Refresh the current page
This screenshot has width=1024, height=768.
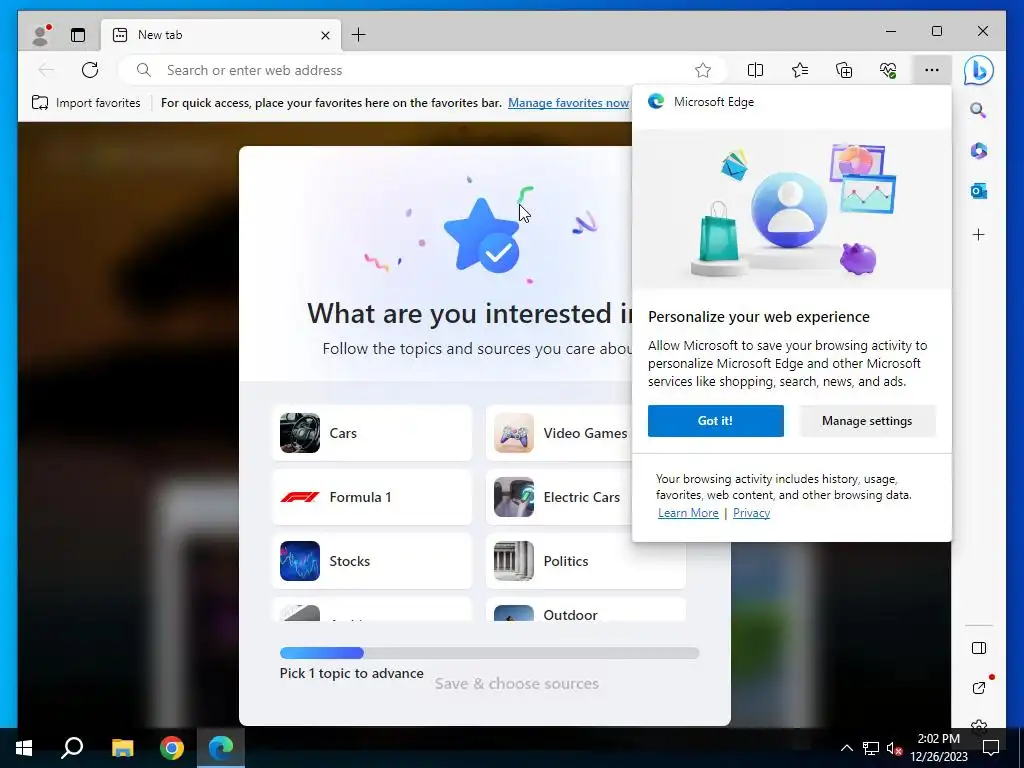(x=90, y=70)
